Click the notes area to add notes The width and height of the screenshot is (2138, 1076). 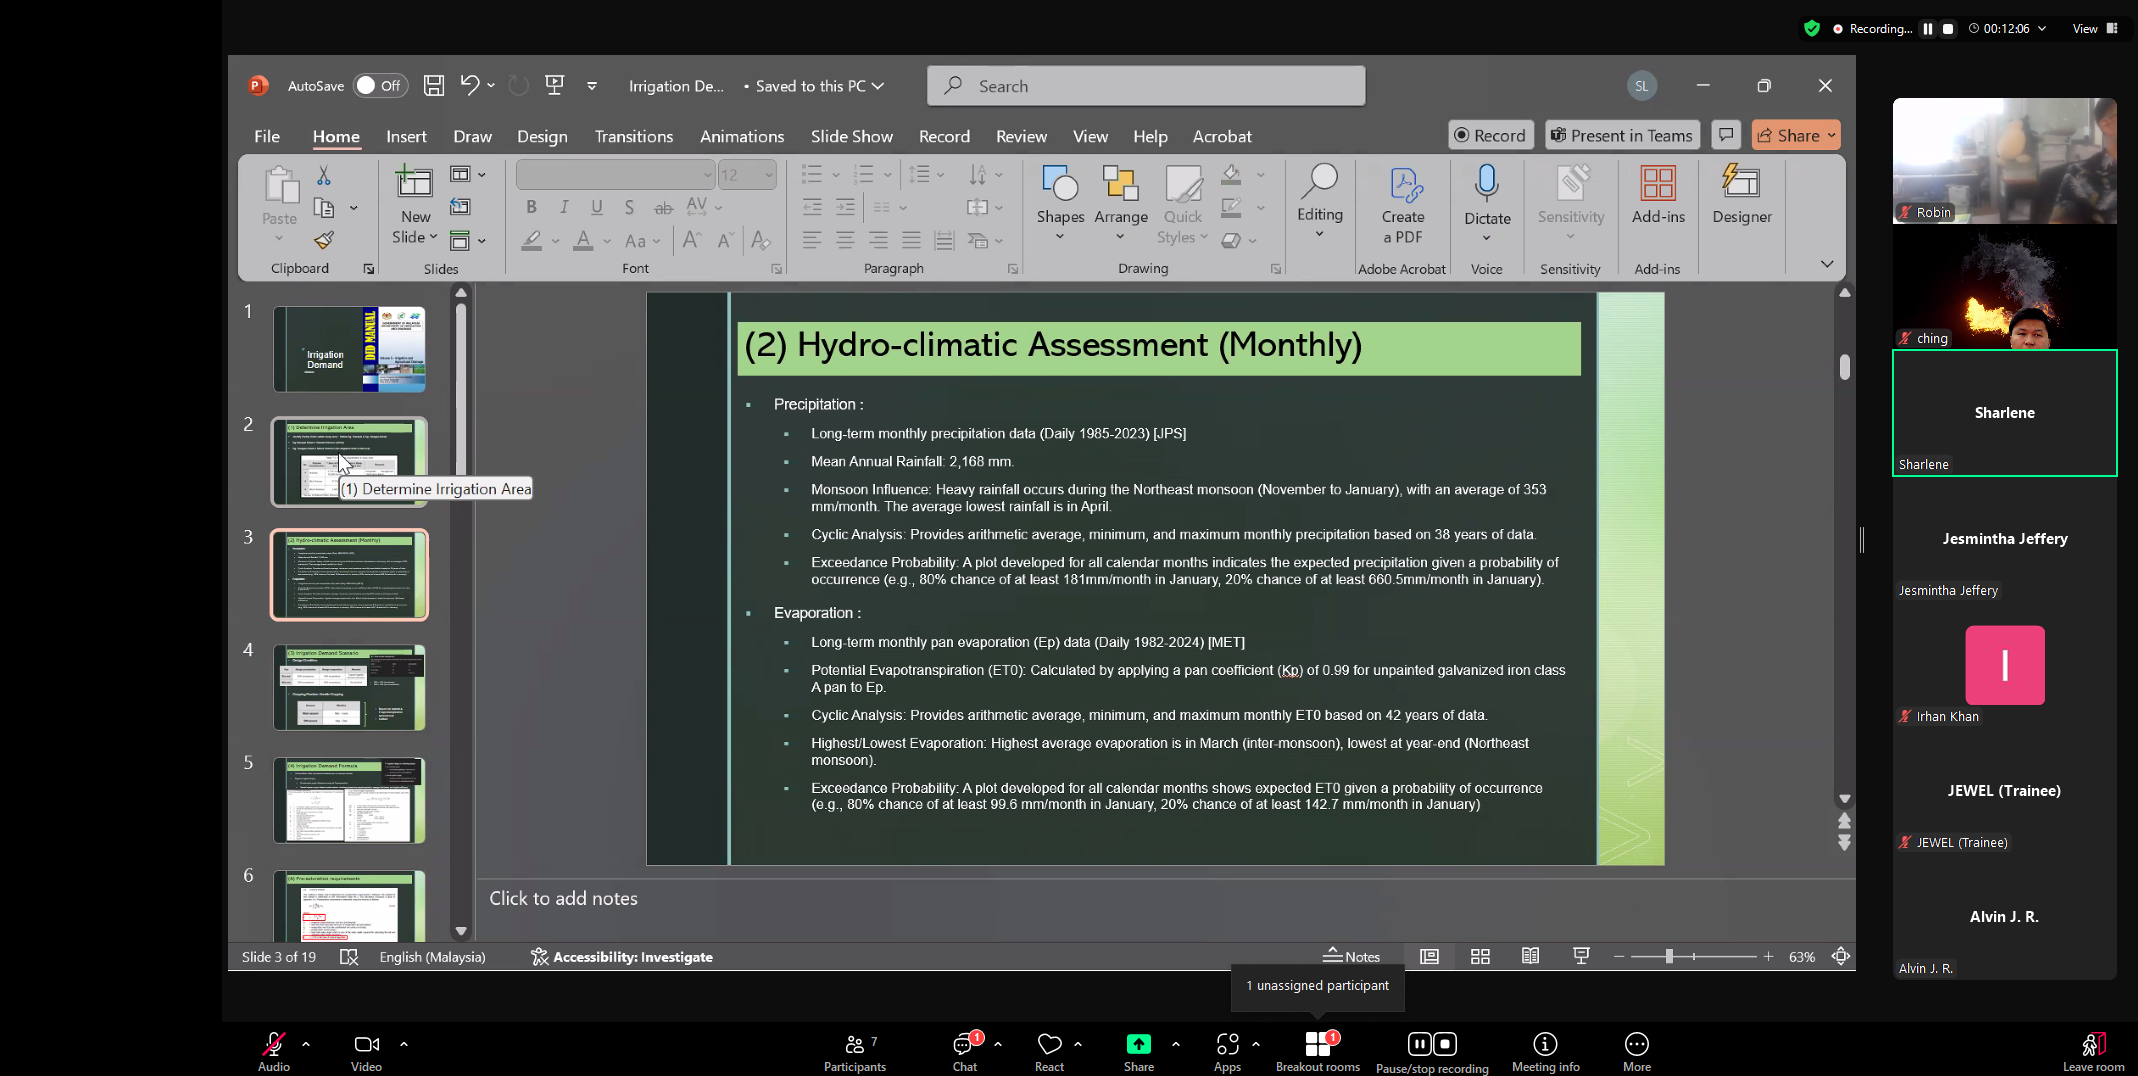1165,899
